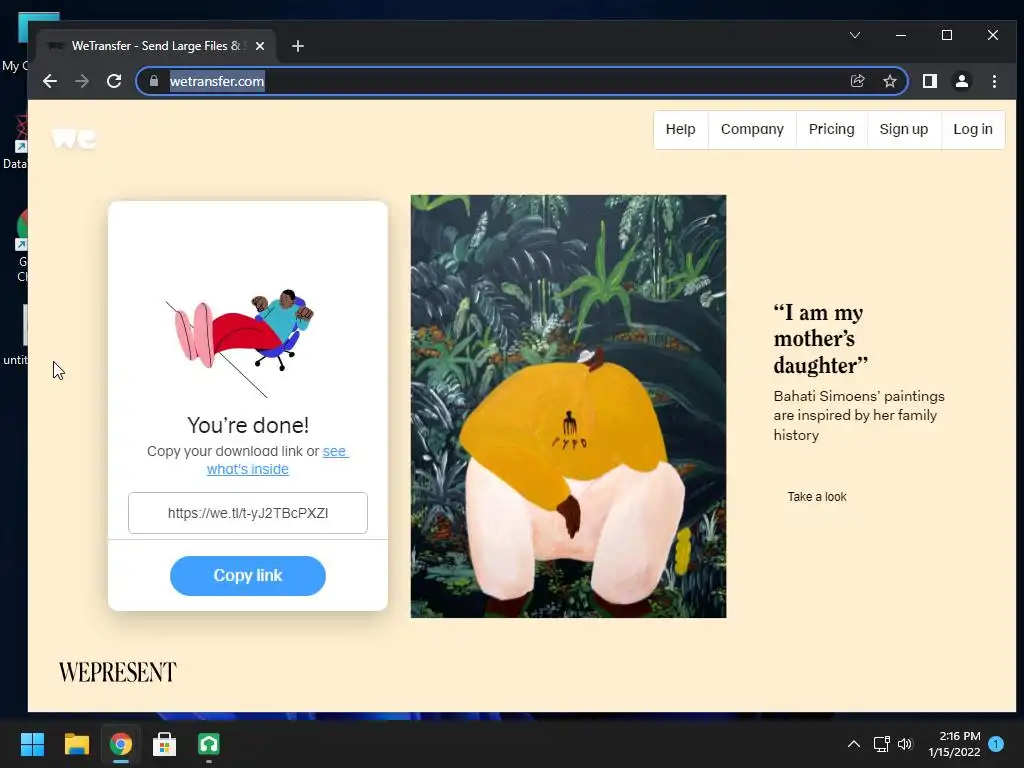Click the relaxing person illustration
Viewport: 1024px width, 768px height.
240,342
